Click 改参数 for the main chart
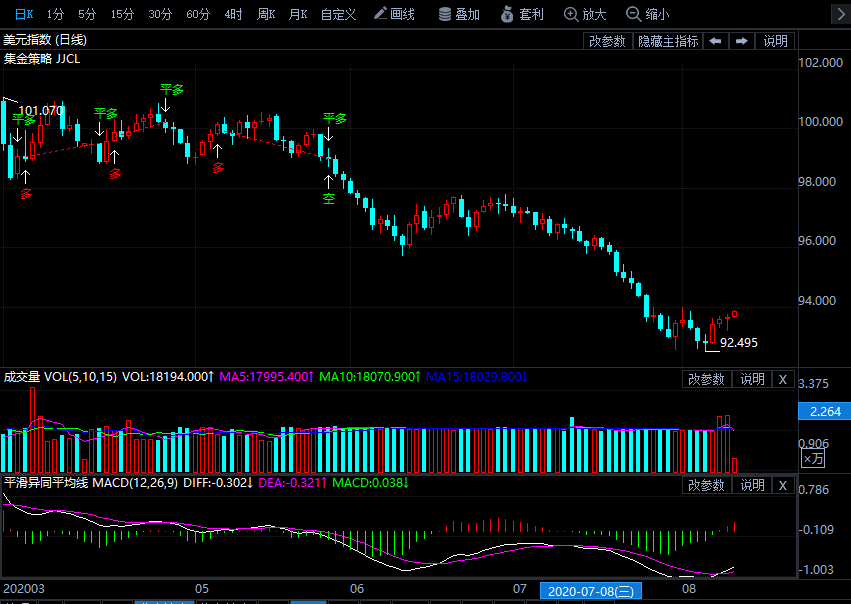The width and height of the screenshot is (851, 604). coord(607,41)
